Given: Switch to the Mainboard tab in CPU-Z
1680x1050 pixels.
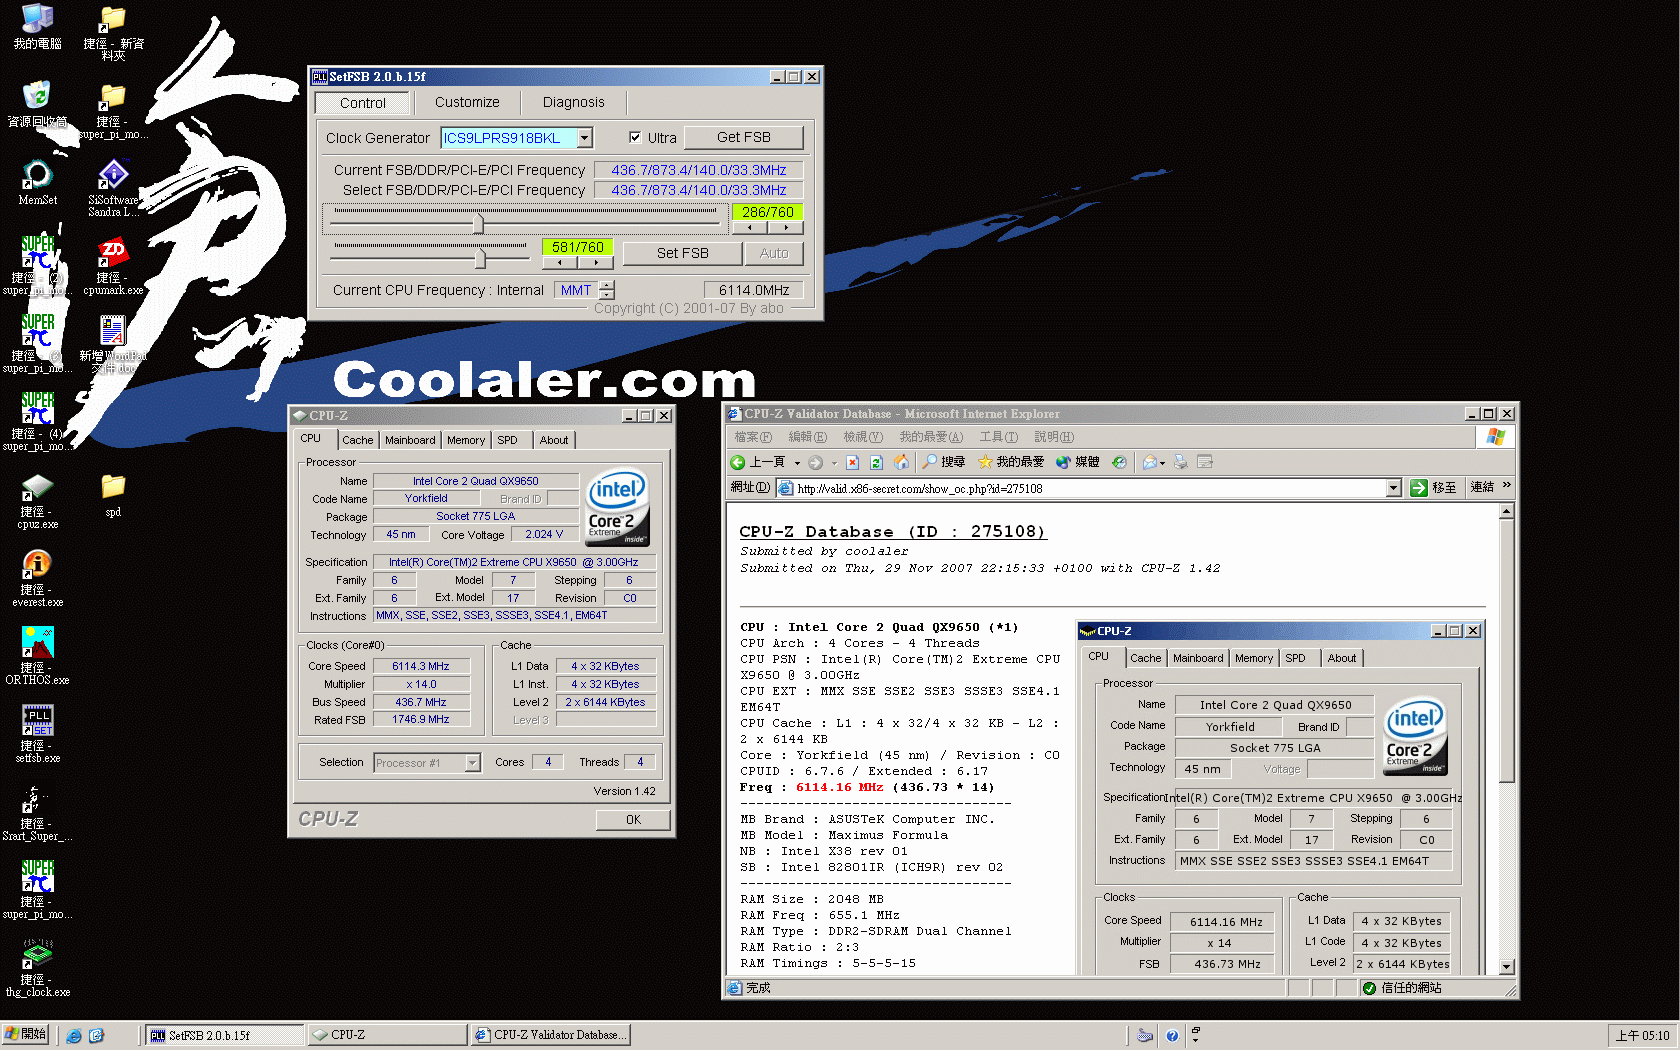Looking at the screenshot, I should (x=410, y=440).
